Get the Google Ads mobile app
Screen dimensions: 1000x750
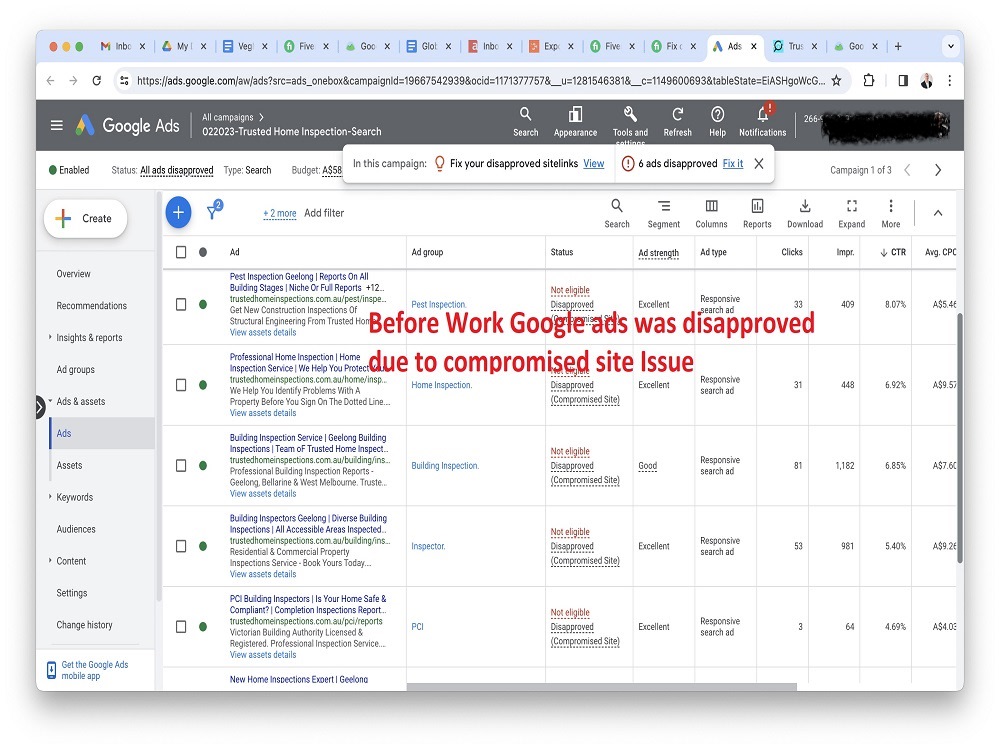(x=87, y=670)
